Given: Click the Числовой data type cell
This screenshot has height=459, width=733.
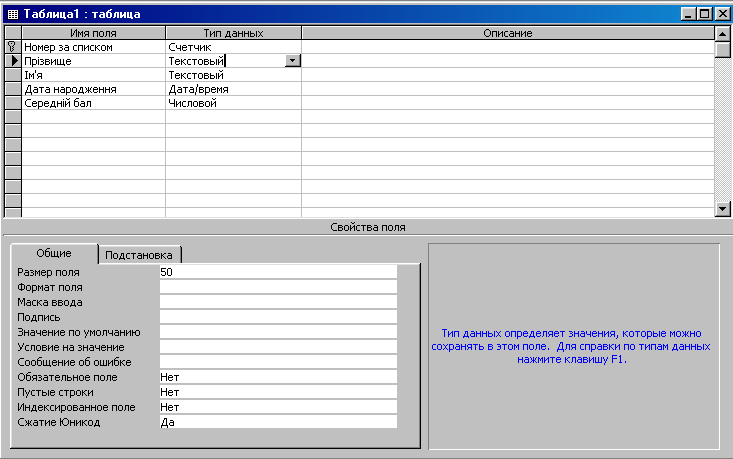Looking at the screenshot, I should pyautogui.click(x=233, y=103).
